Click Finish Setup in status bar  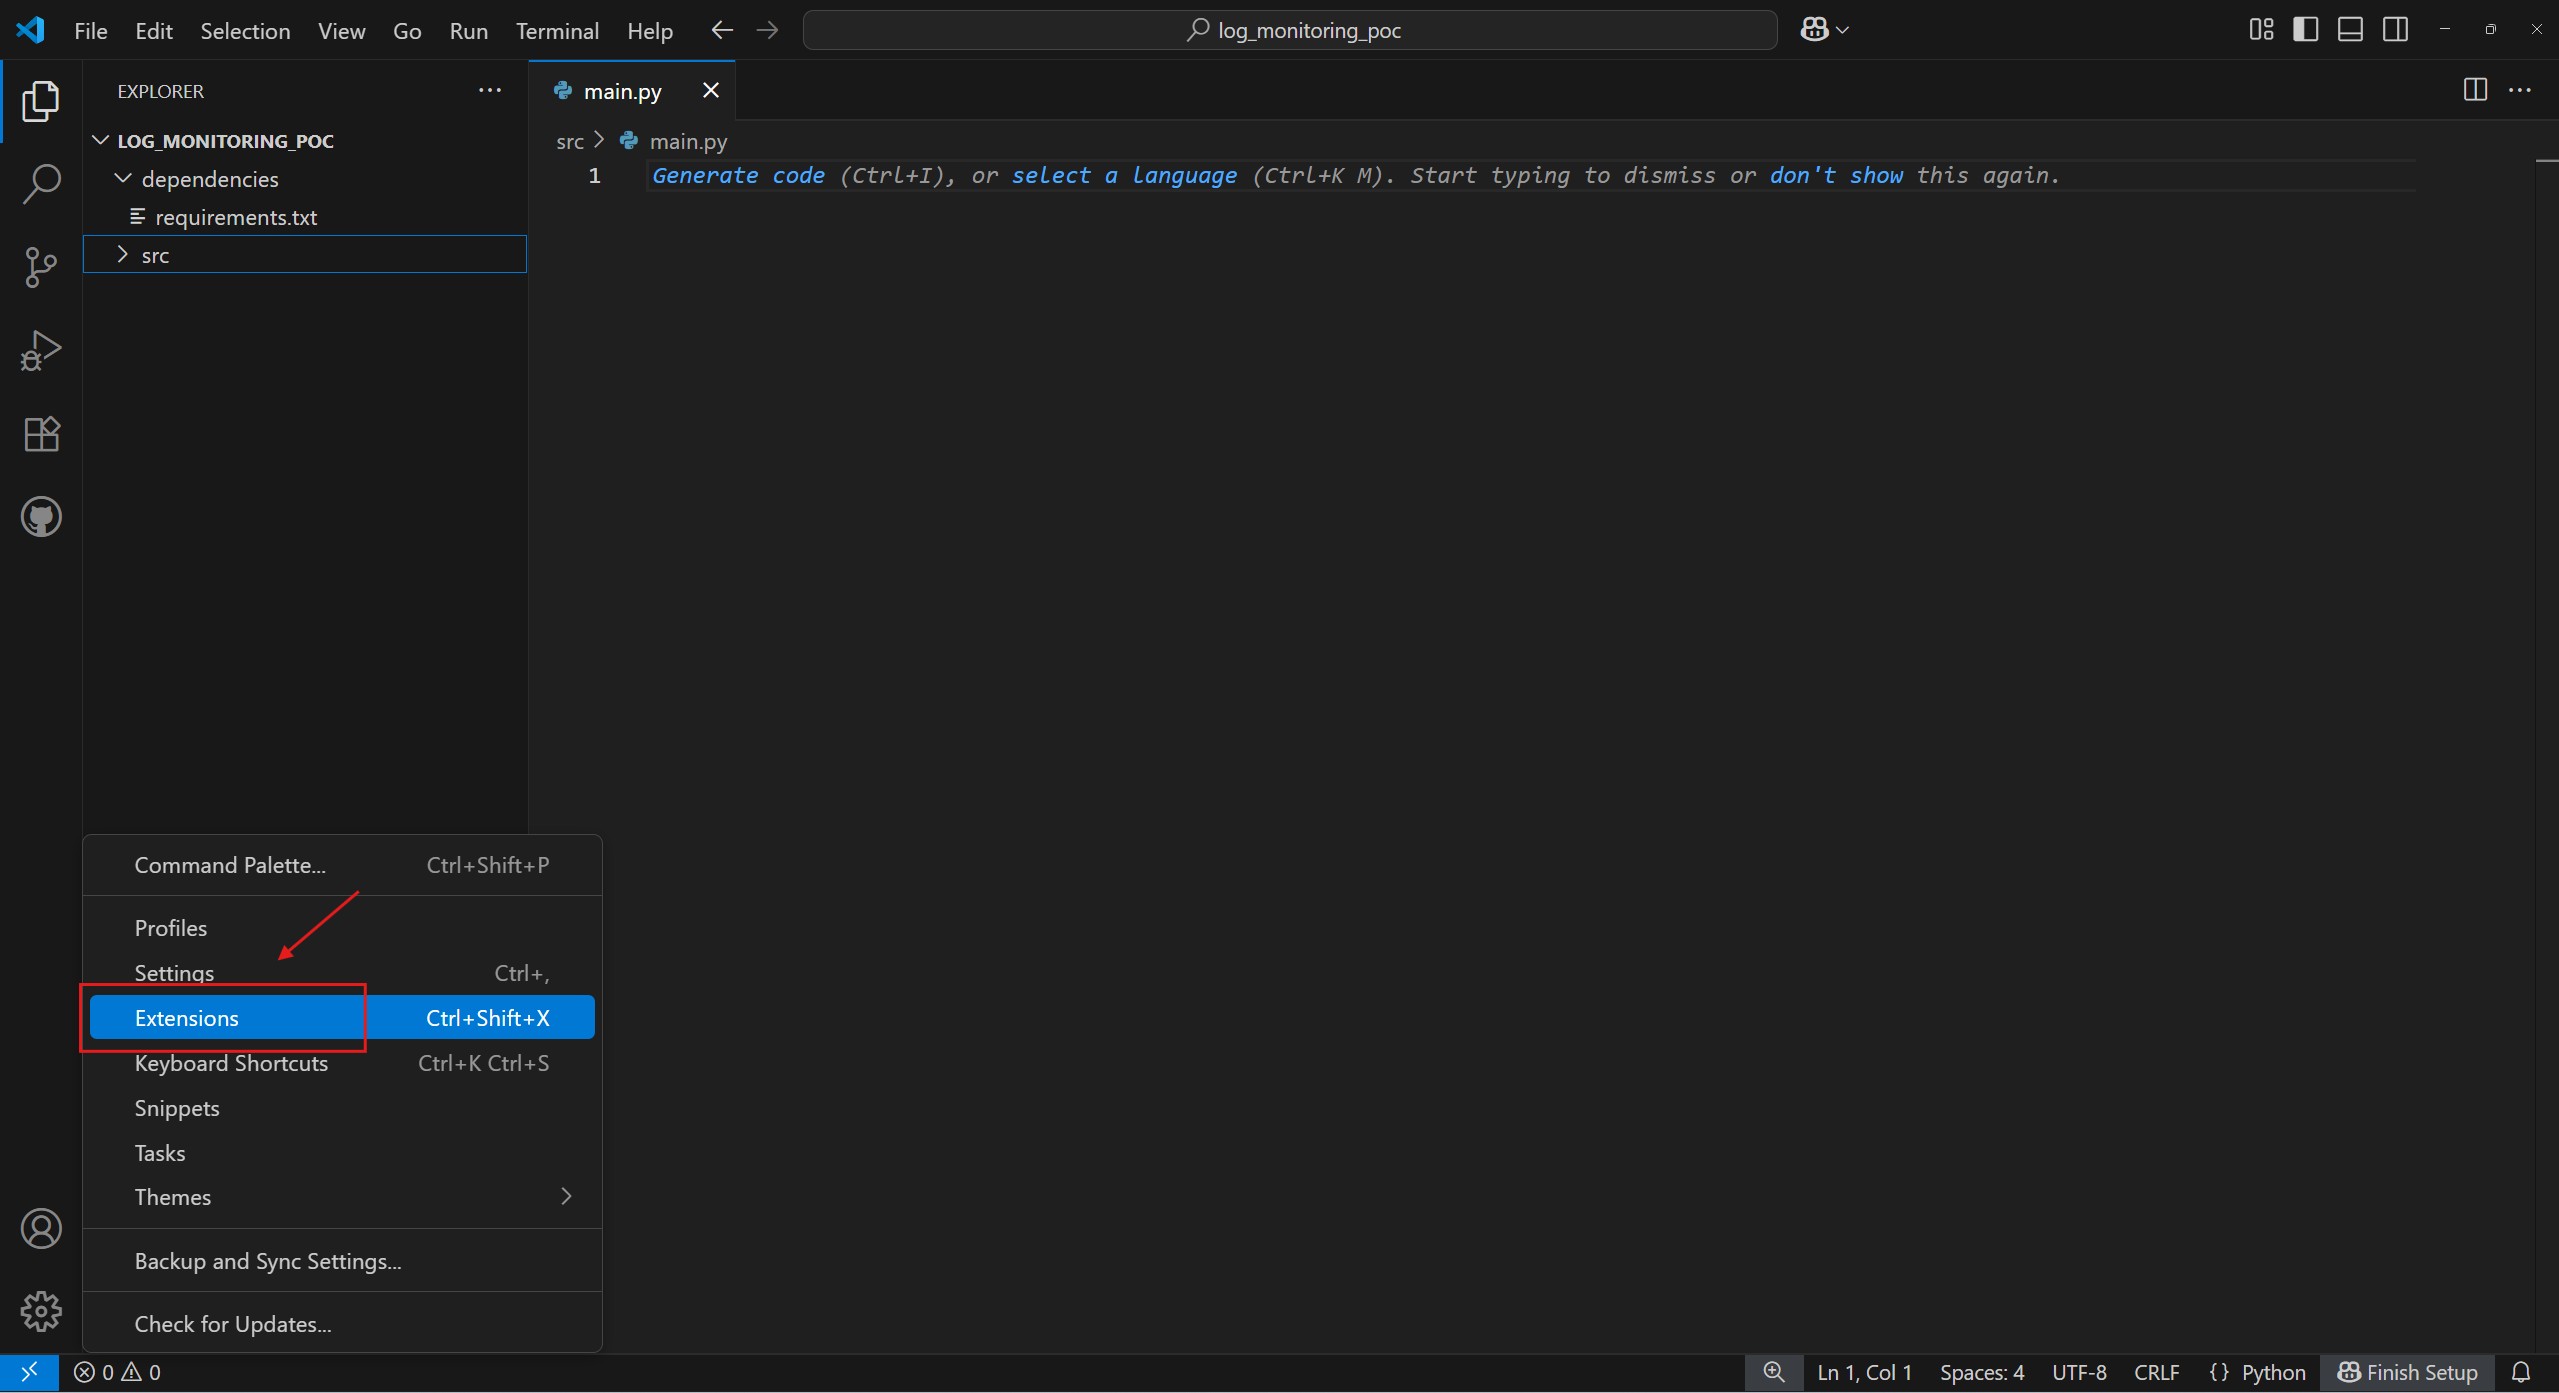coord(2408,1372)
